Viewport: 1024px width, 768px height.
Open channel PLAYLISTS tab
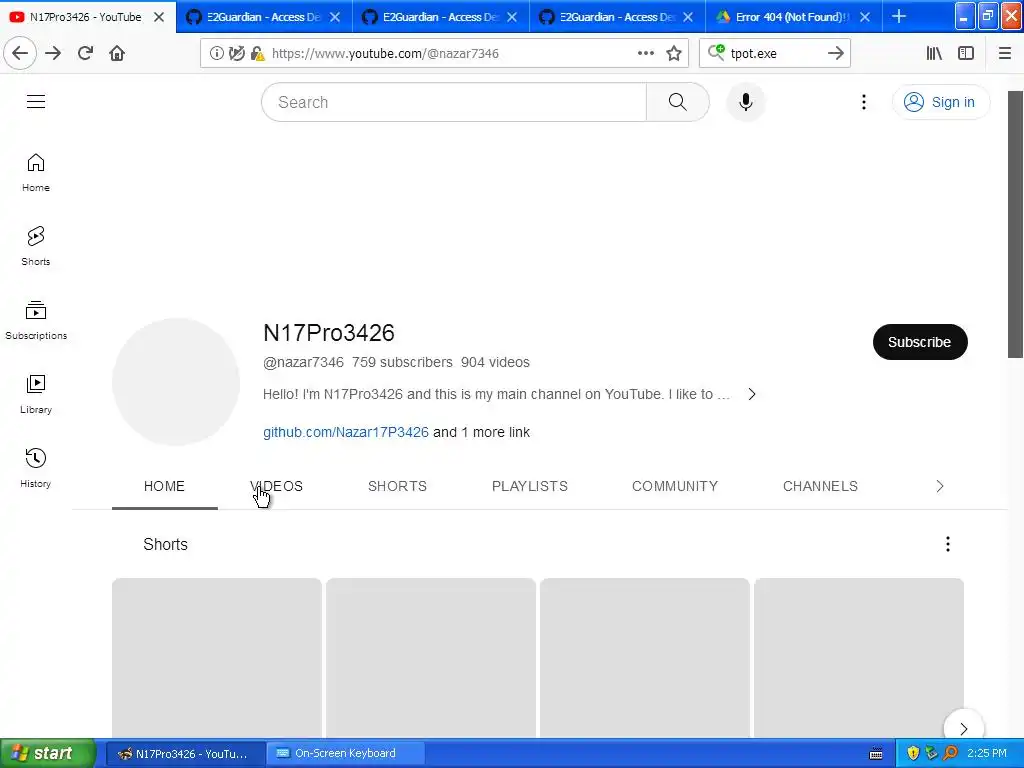(x=530, y=486)
